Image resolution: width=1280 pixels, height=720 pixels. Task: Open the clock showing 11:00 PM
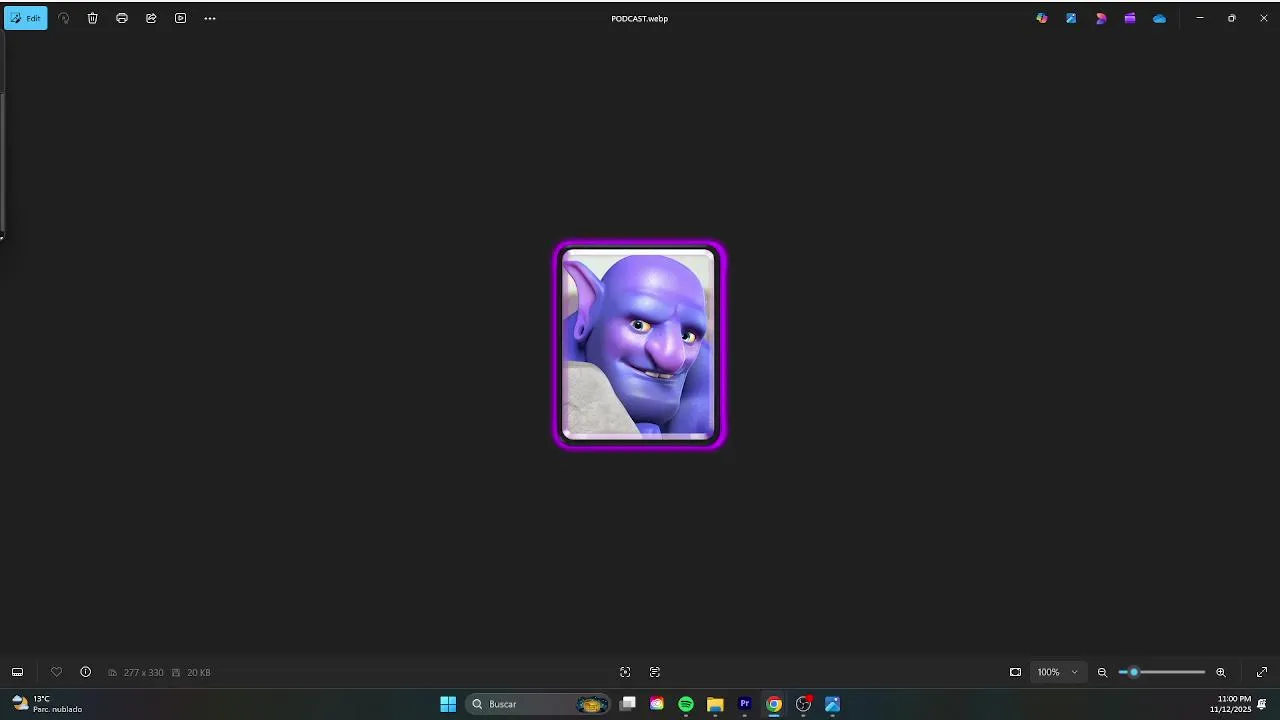tap(1230, 704)
